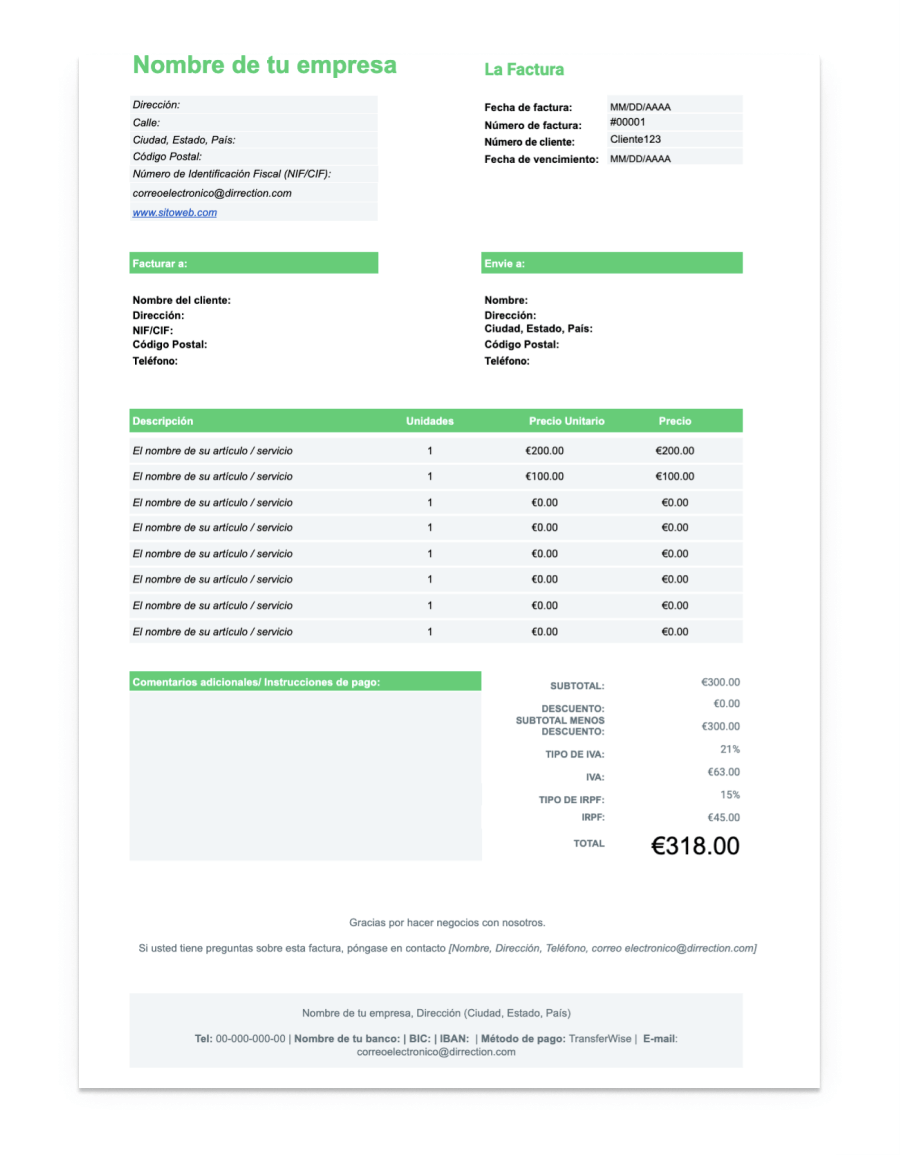Select the 15% IRPF rate value
Screen dimensions: 900x1155
729,795
